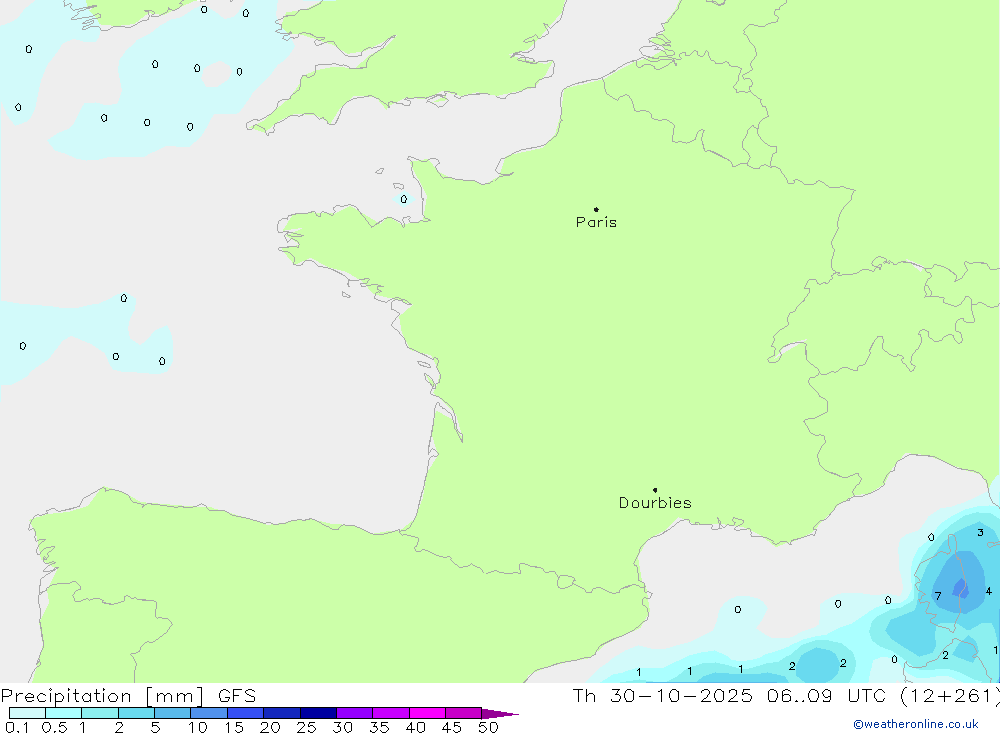Viewport: 1000px width, 733px height.
Task: Click the Paris city label
Action: tap(596, 222)
